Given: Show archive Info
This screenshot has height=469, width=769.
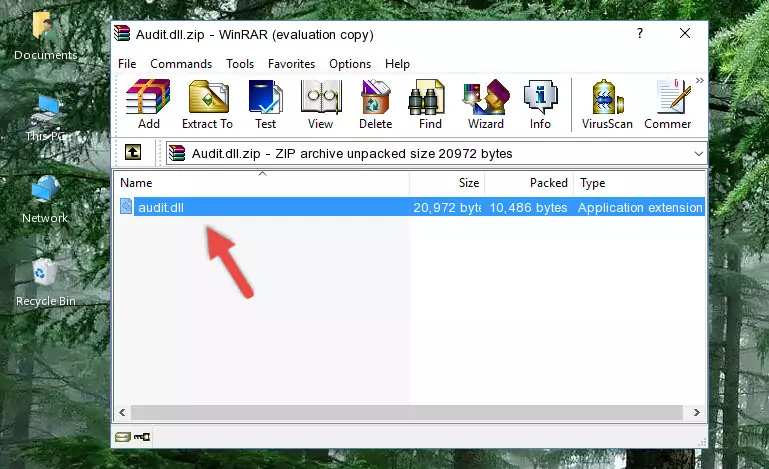Looking at the screenshot, I should [x=540, y=104].
